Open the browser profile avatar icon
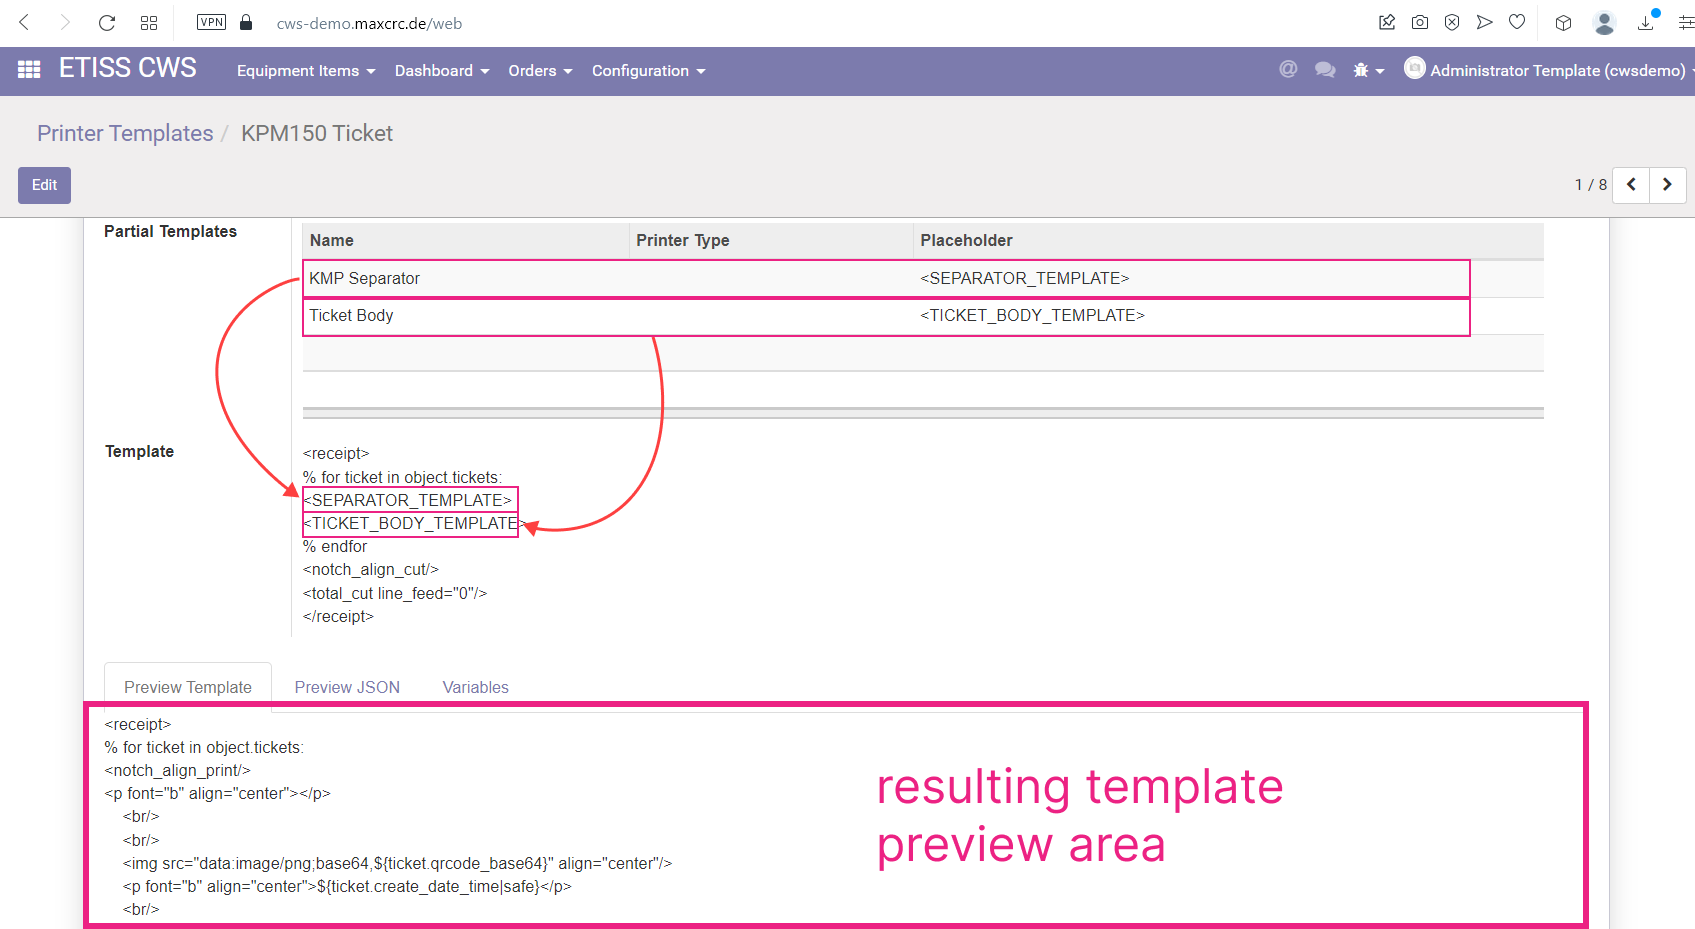Viewport: 1695px width, 929px height. pyautogui.click(x=1605, y=22)
